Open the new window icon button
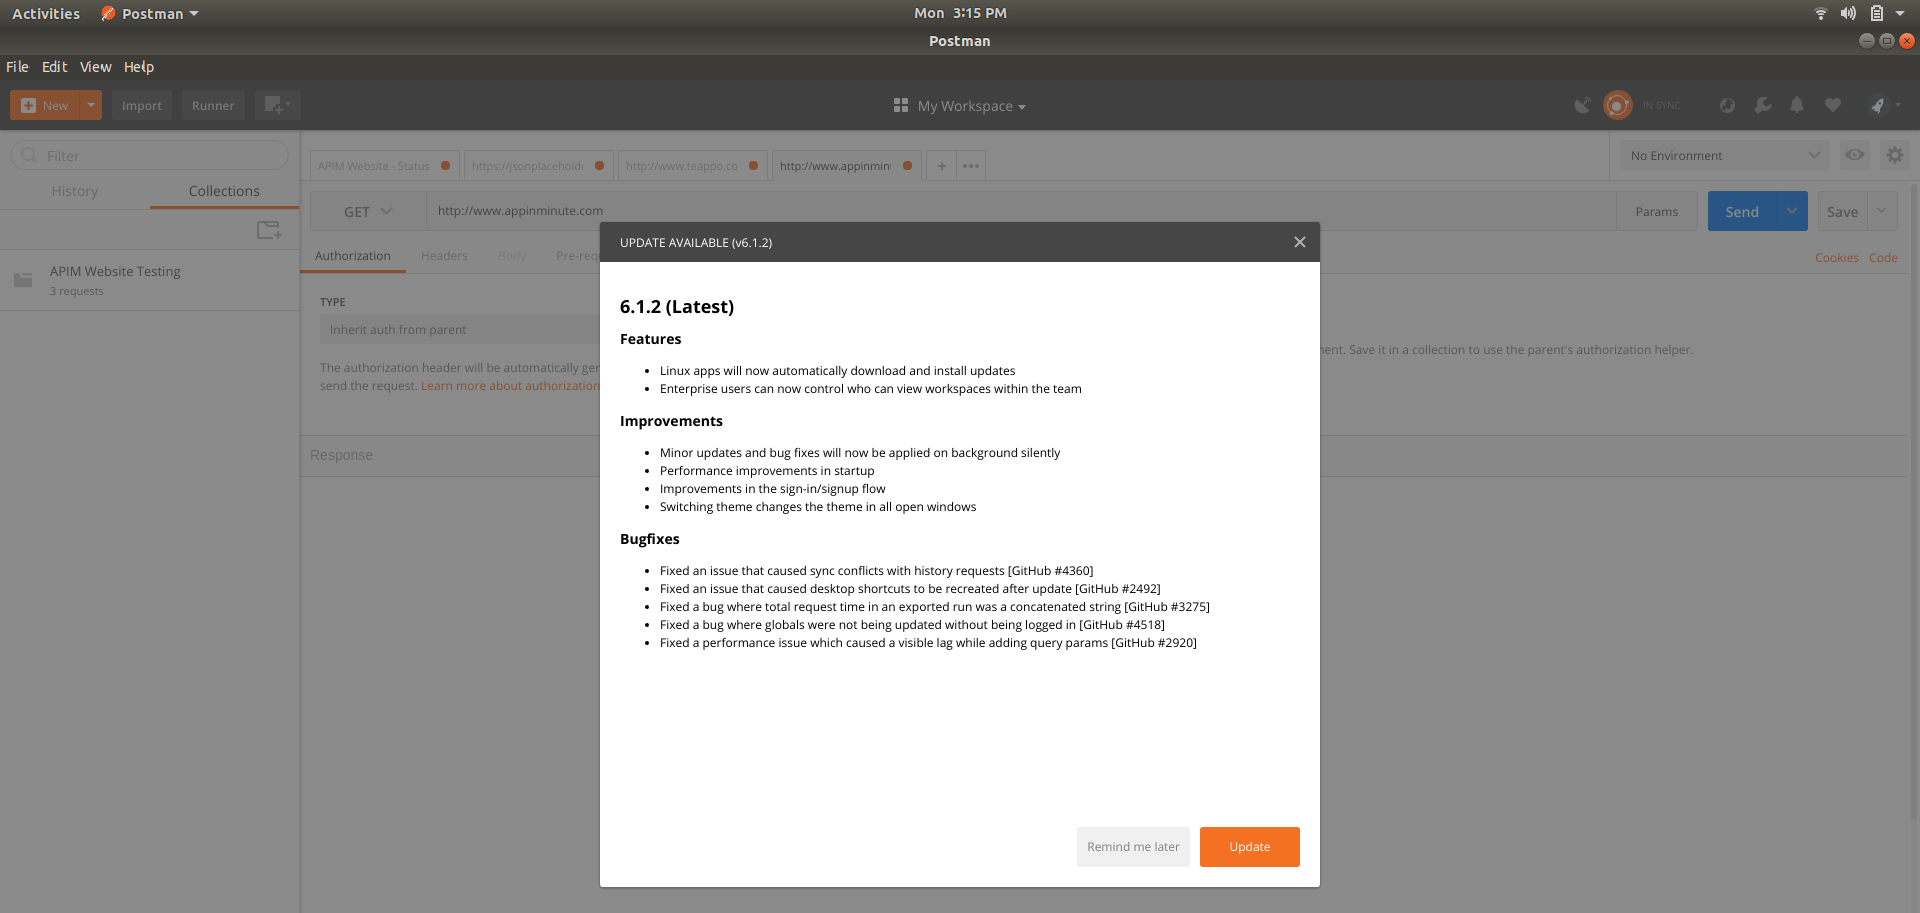The image size is (1920, 913). click(x=277, y=105)
